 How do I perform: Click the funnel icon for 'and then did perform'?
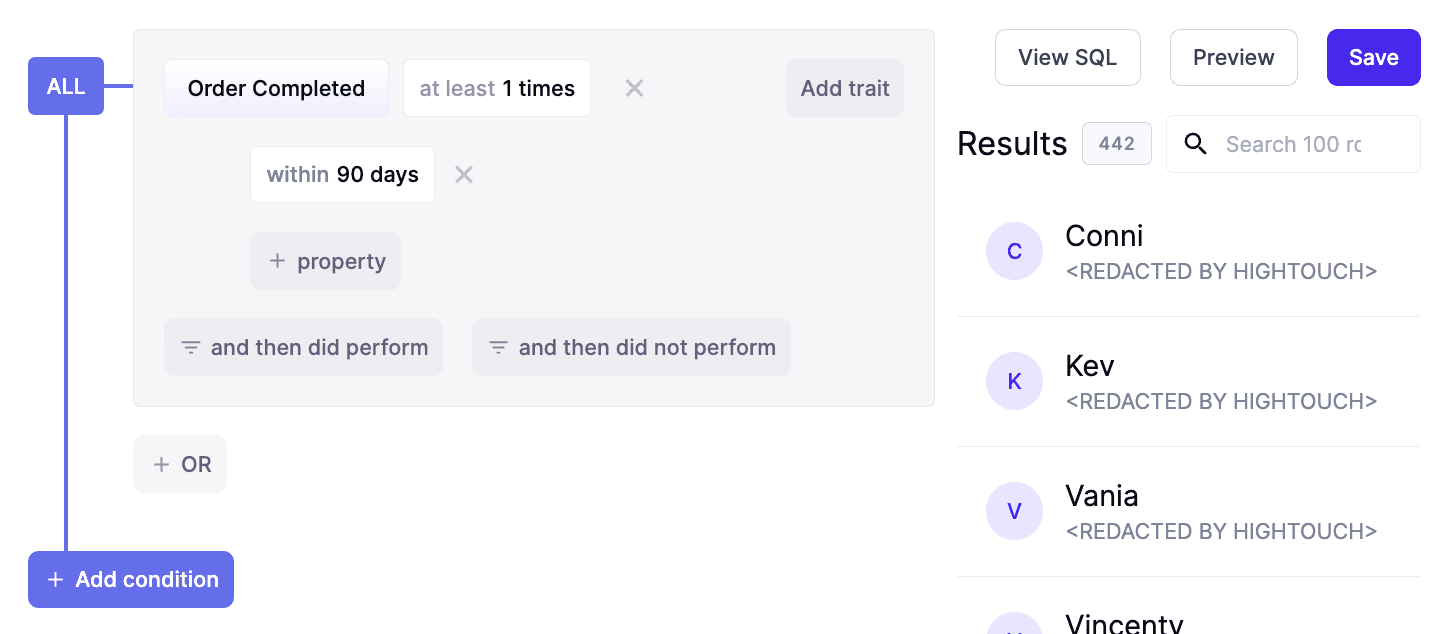[x=190, y=348]
